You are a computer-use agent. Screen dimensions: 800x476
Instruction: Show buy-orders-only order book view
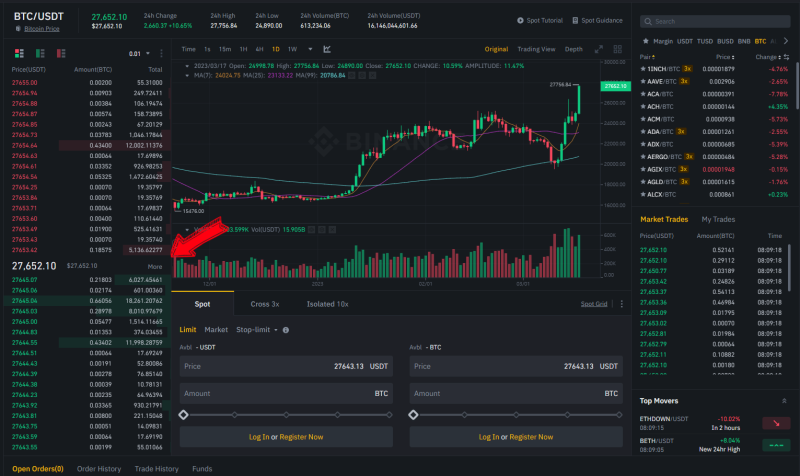click(x=40, y=53)
